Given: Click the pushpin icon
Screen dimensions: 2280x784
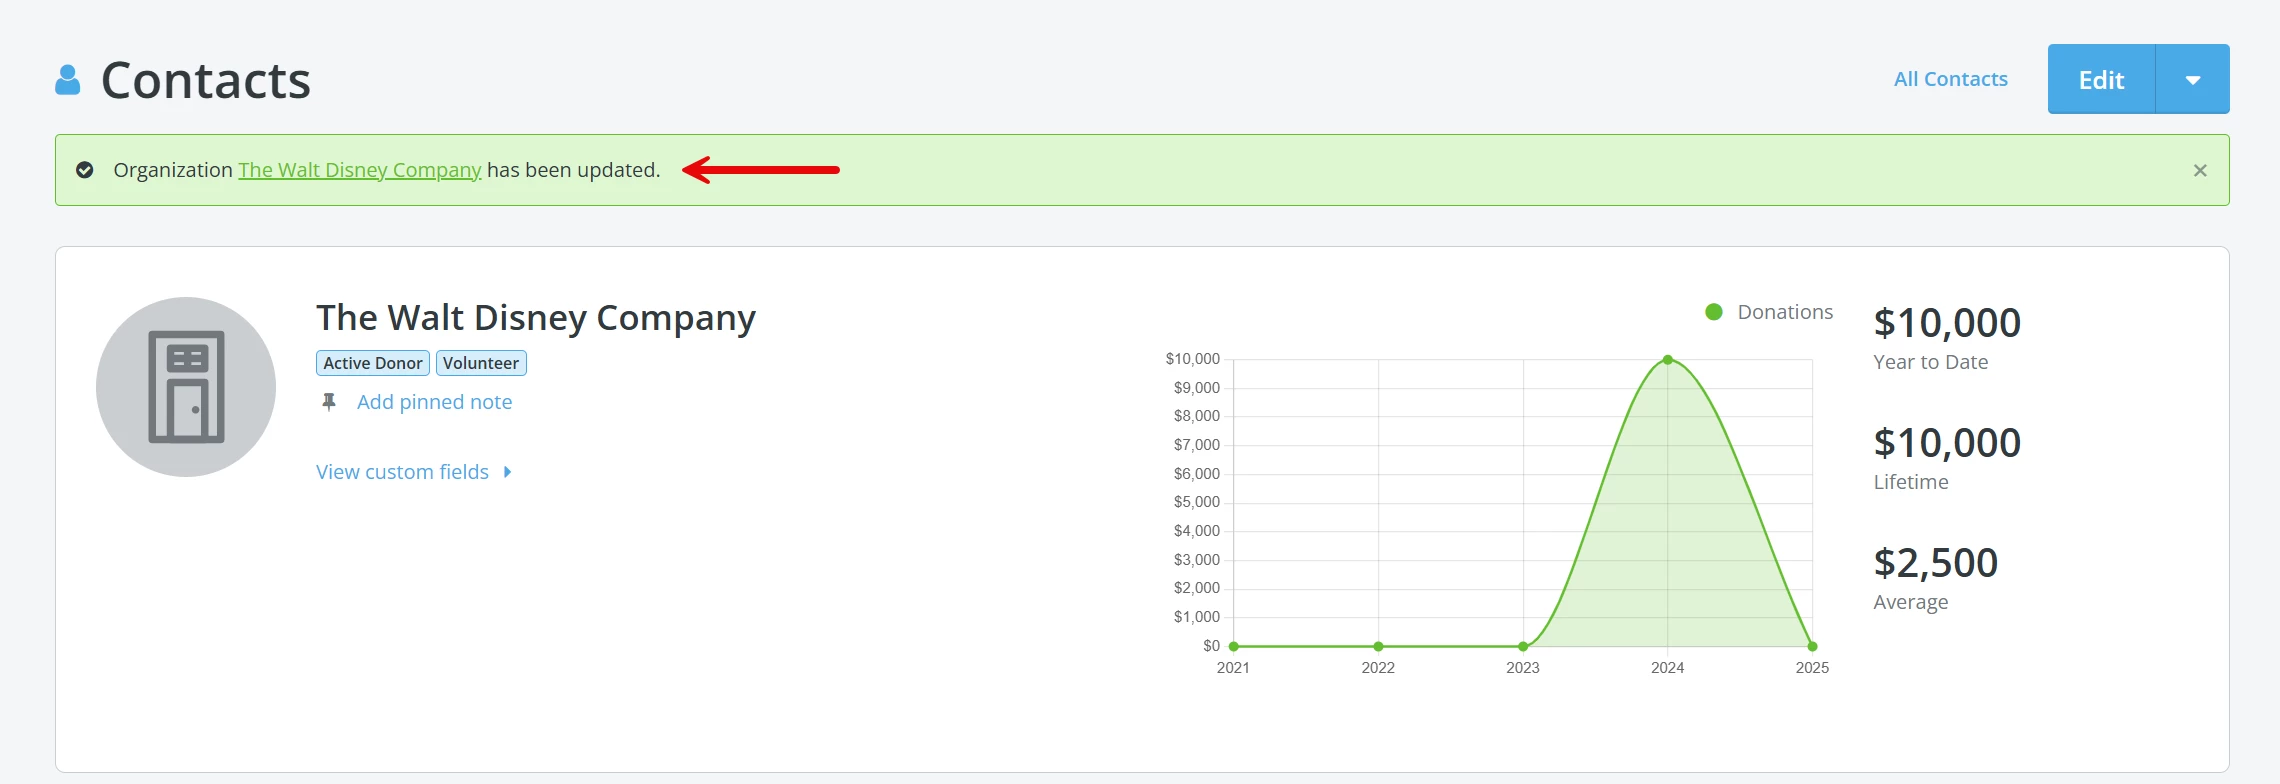Looking at the screenshot, I should click(328, 402).
